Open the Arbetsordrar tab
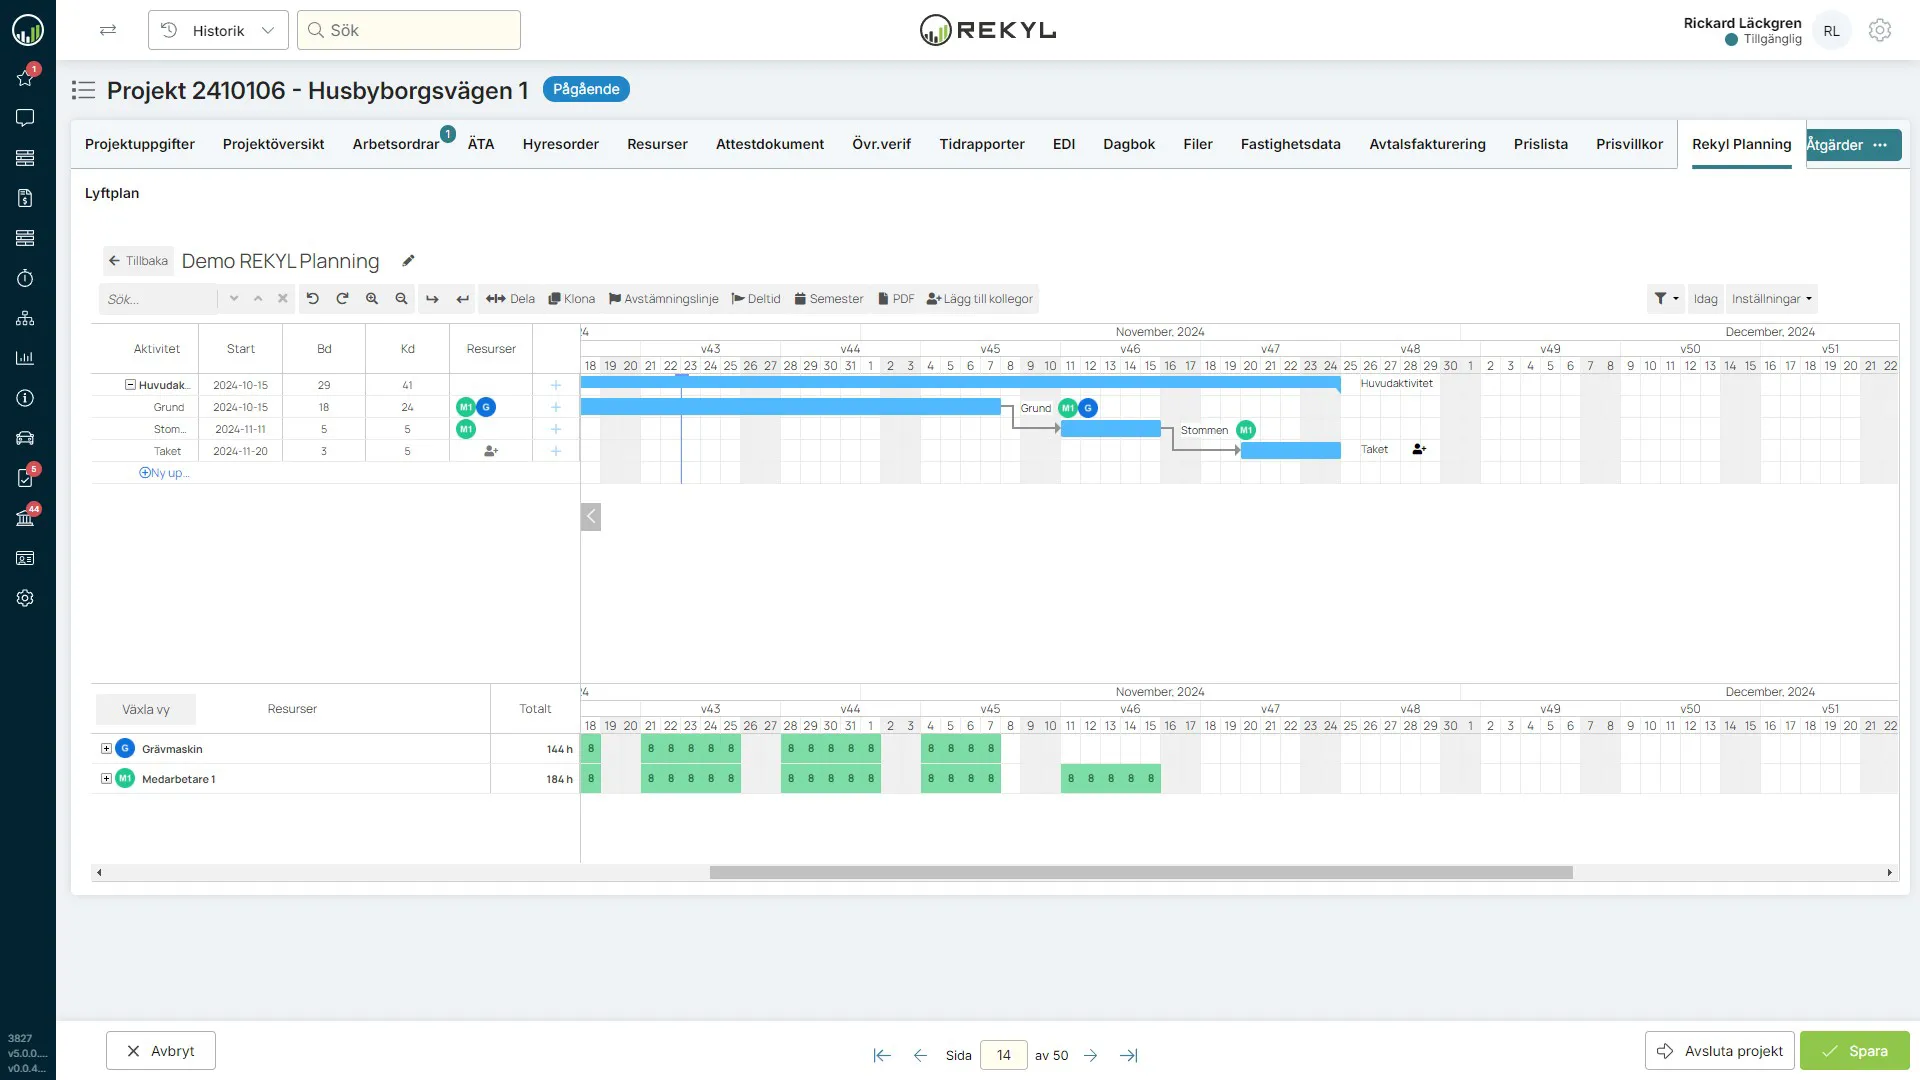The width and height of the screenshot is (1920, 1080). (396, 144)
